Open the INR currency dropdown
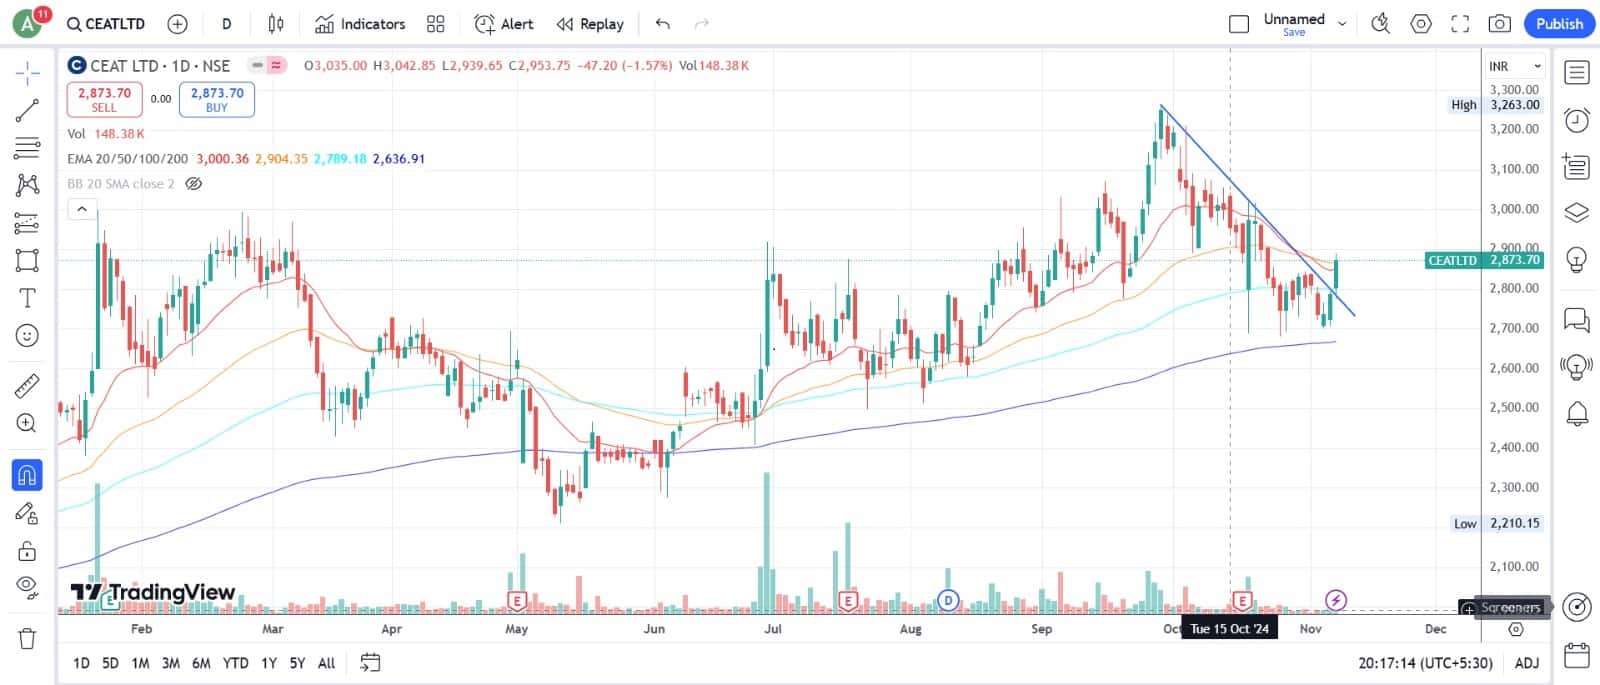Image resolution: width=1600 pixels, height=685 pixels. (1515, 66)
